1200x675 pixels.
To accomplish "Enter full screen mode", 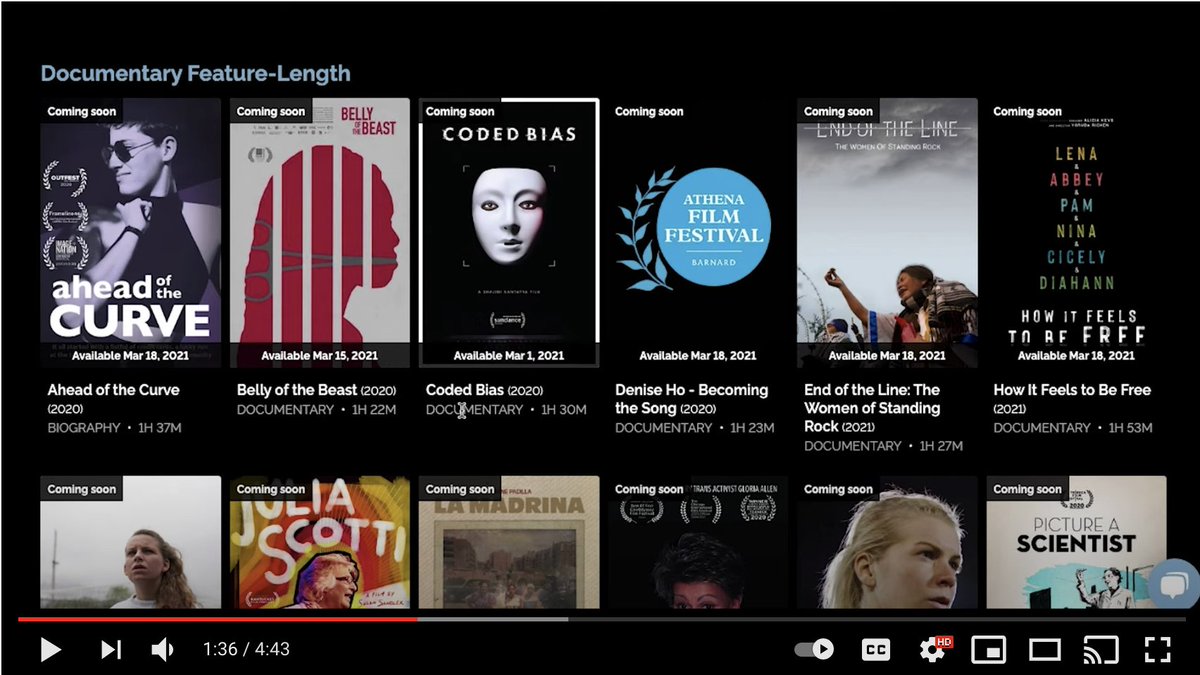I will 1157,650.
